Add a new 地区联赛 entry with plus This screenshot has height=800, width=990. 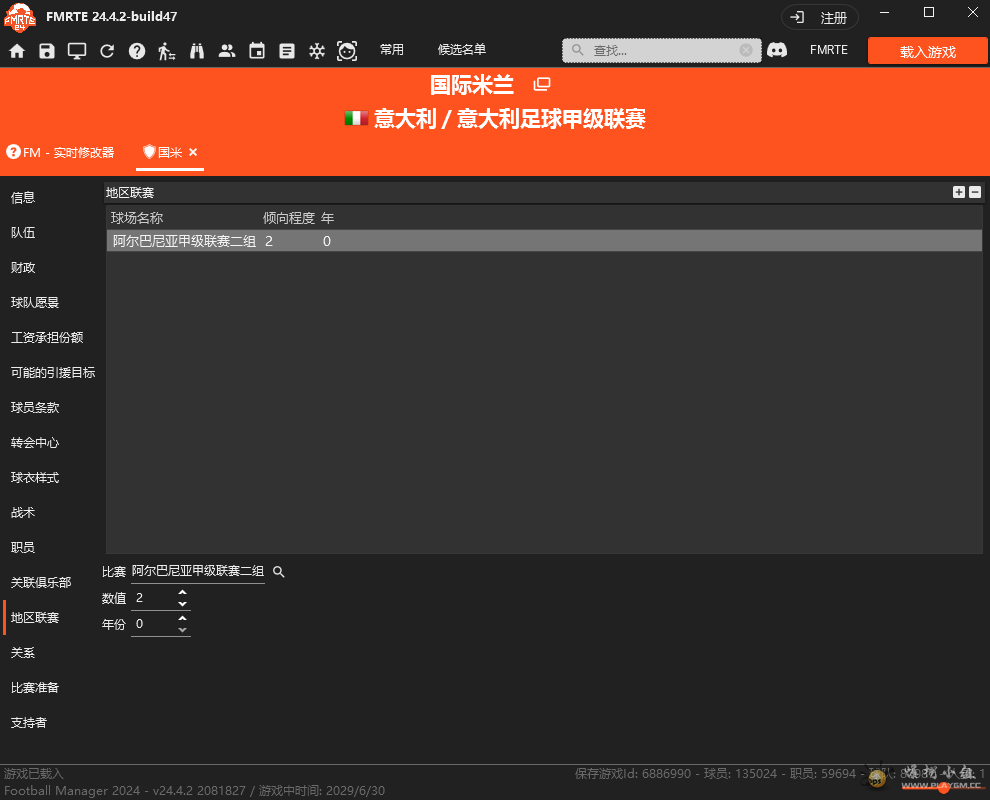click(959, 192)
